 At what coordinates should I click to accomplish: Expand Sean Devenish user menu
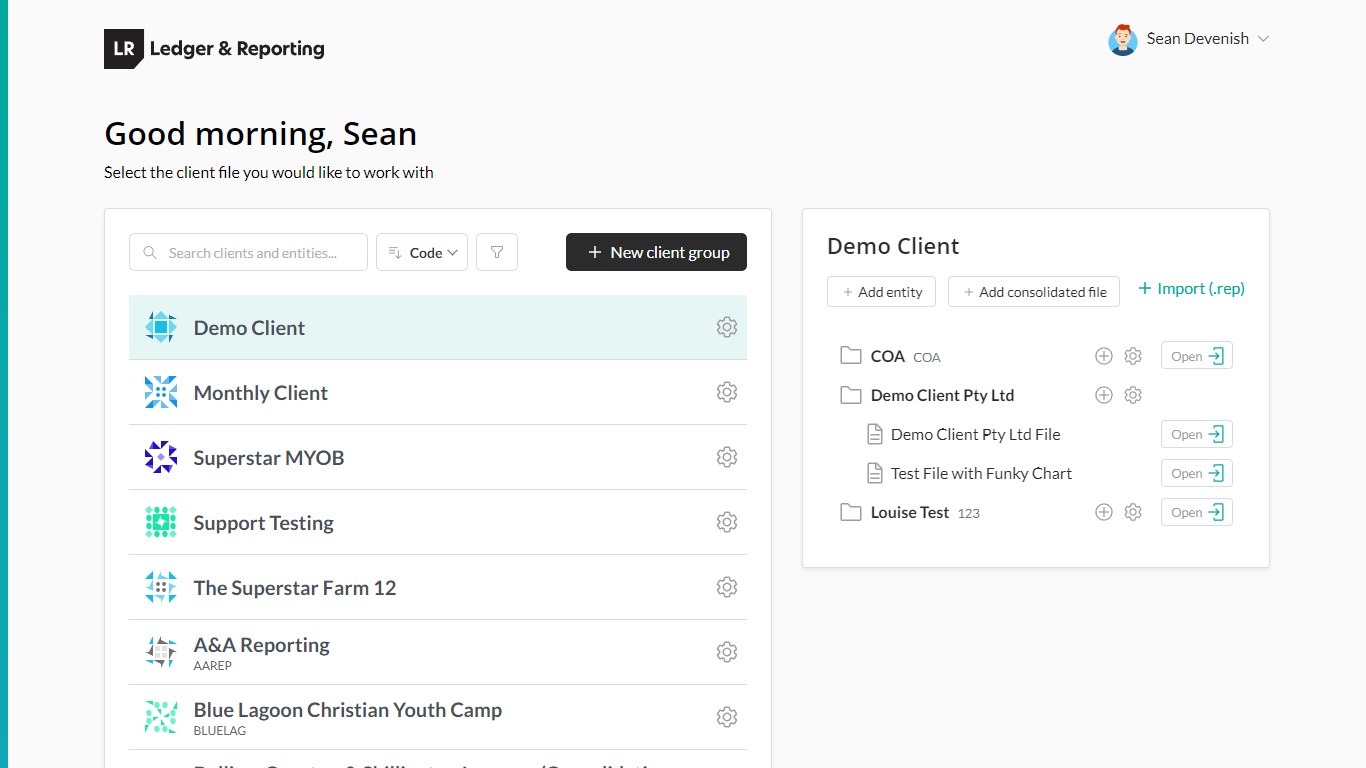pos(1189,39)
